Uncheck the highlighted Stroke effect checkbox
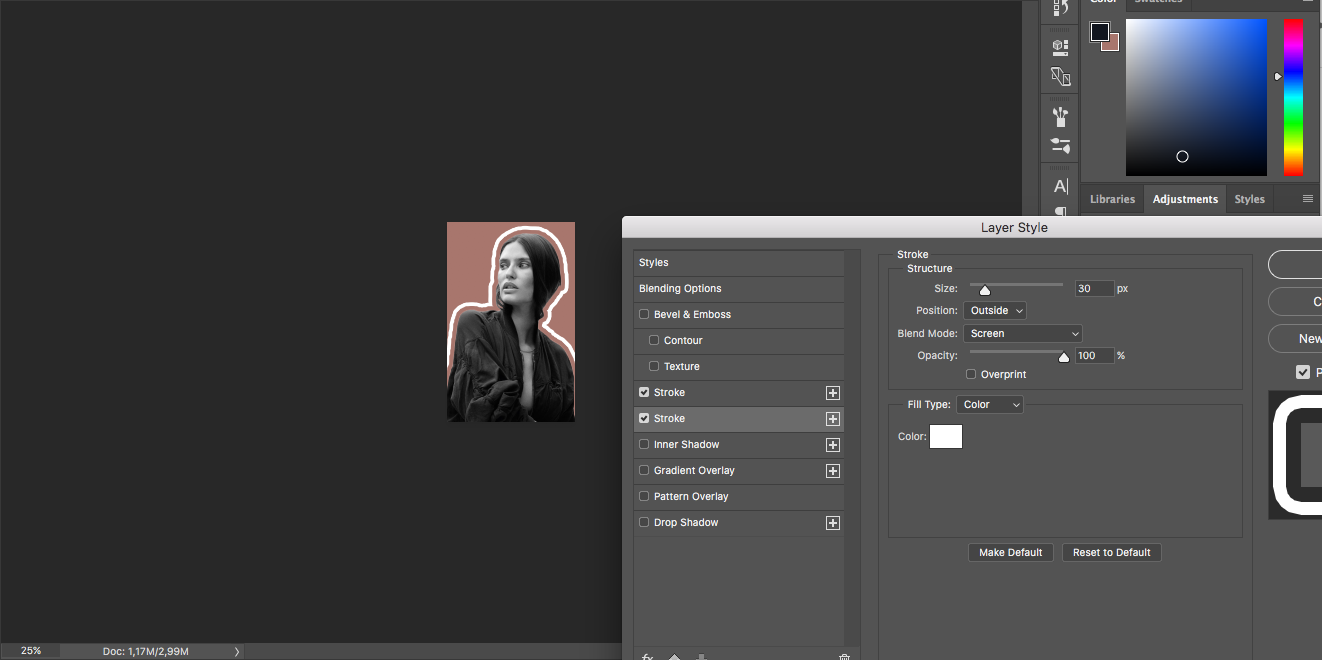The width and height of the screenshot is (1322, 660). pos(644,418)
